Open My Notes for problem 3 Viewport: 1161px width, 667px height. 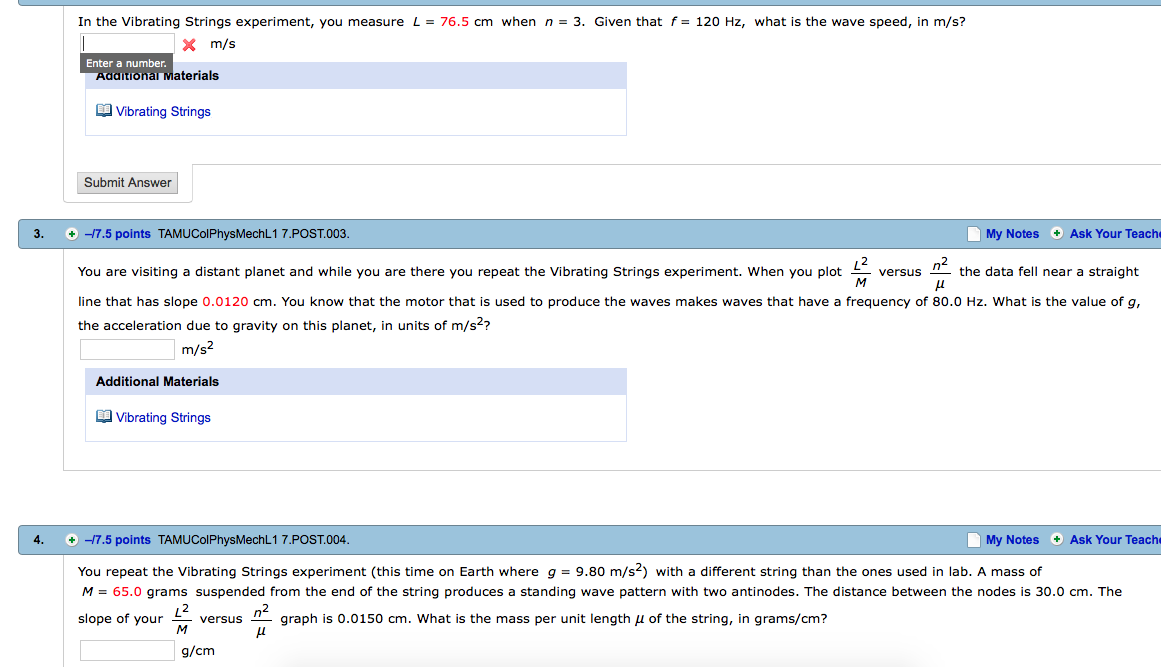point(1011,233)
